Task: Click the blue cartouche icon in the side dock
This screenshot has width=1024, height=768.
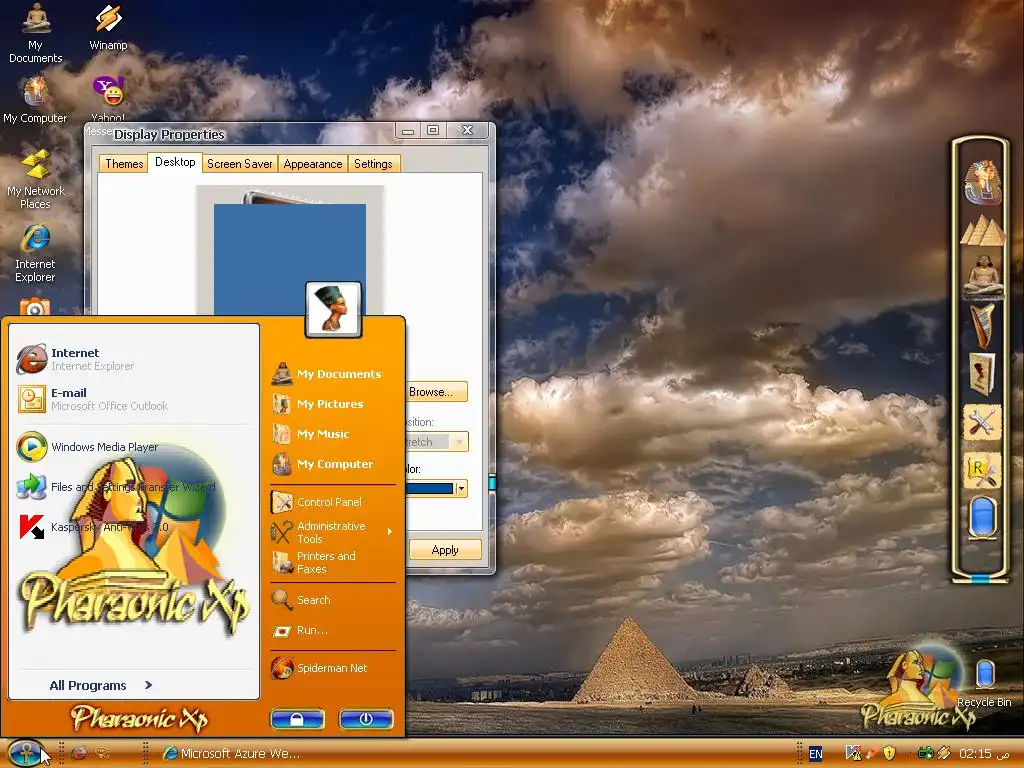Action: tap(982, 518)
